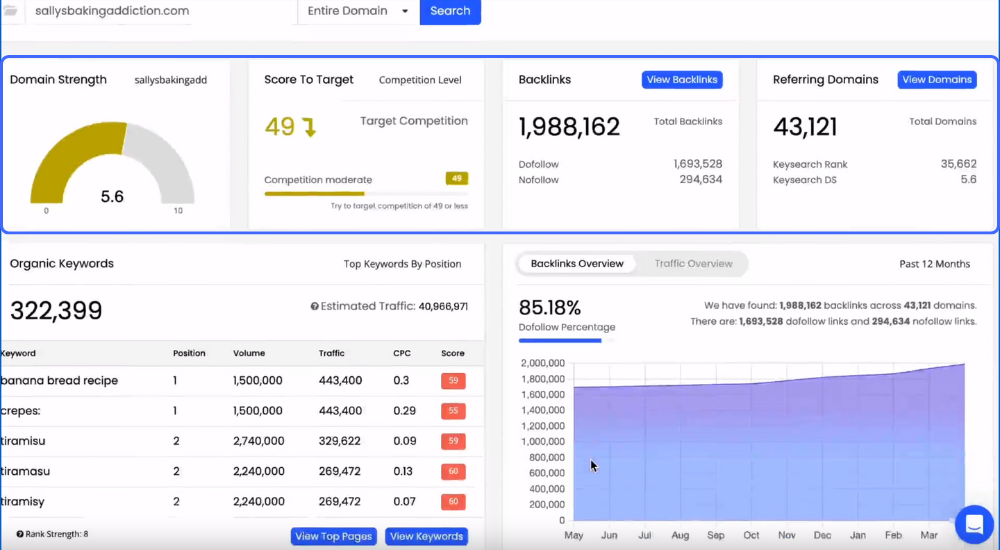This screenshot has width=1000, height=550.
Task: Click the red score badge for tiramisy
Action: coord(453,502)
